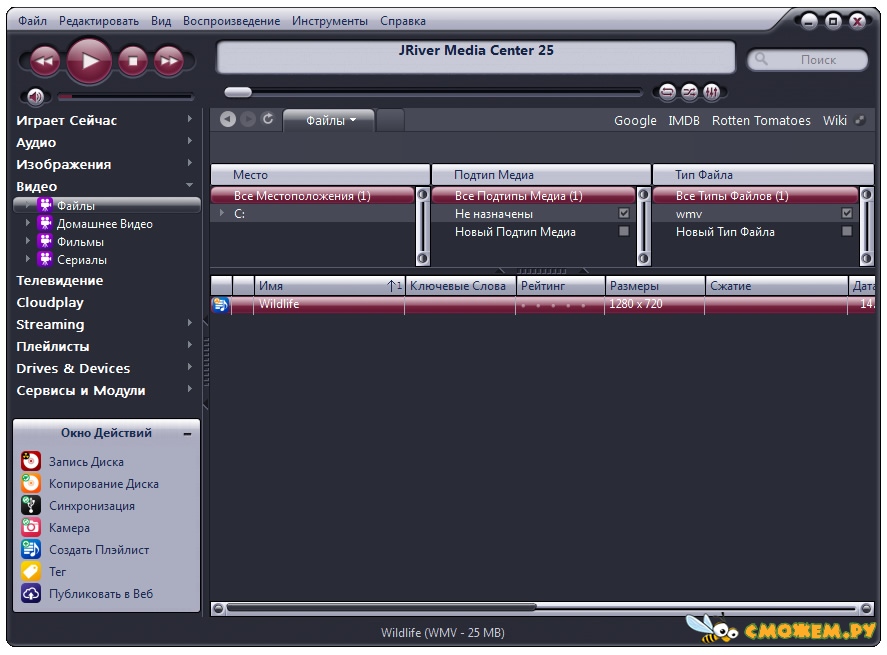Open the Справка menu
This screenshot has width=887, height=655.
(x=403, y=21)
